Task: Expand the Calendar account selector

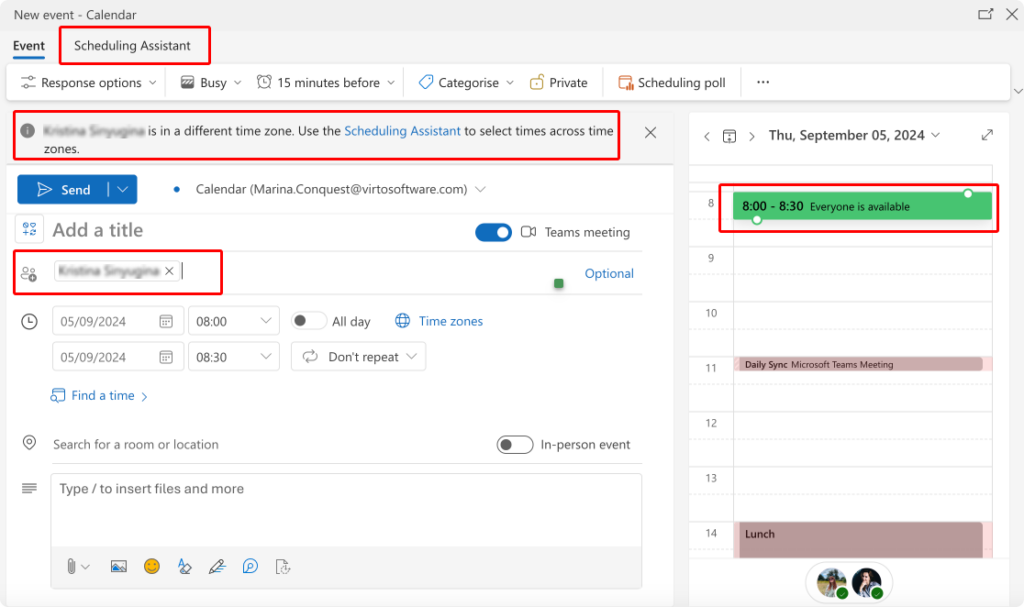Action: 481,189
